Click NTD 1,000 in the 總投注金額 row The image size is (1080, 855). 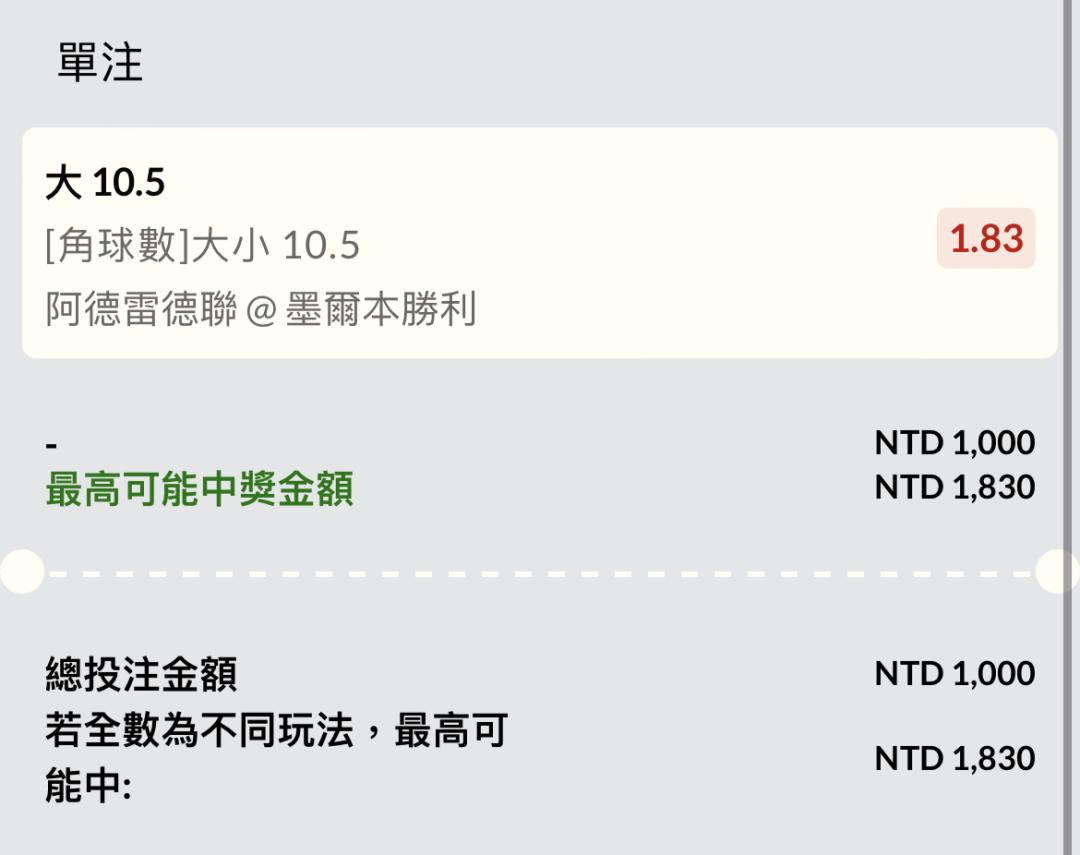[954, 673]
